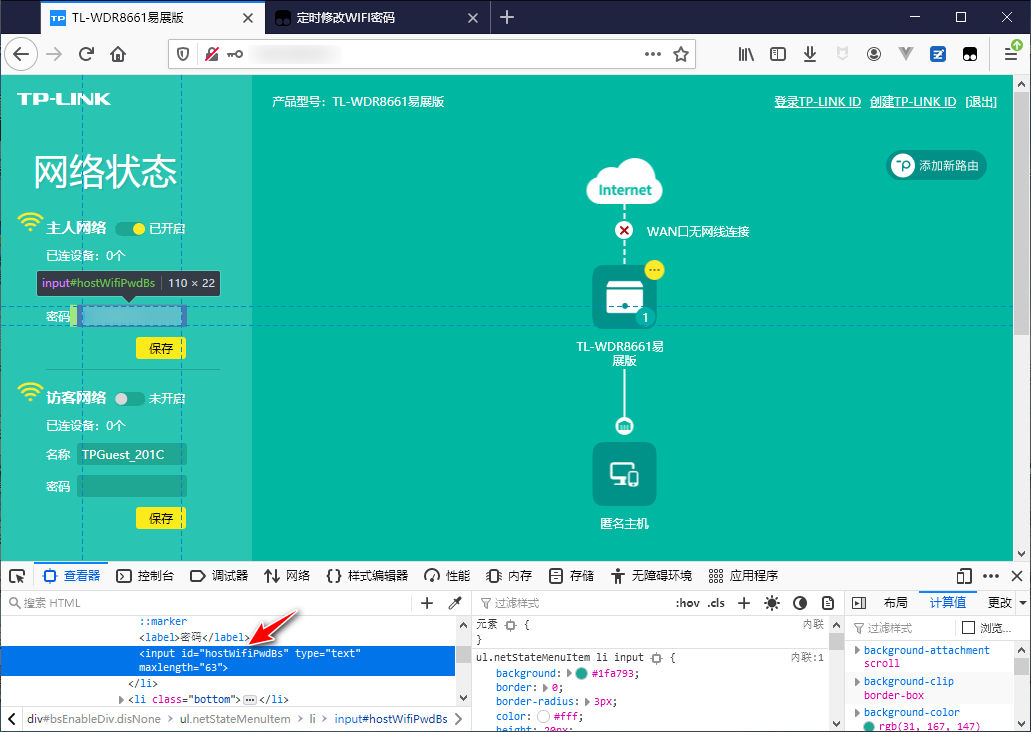Toggle the .cls classes panel
This screenshot has width=1031, height=732.
point(715,603)
